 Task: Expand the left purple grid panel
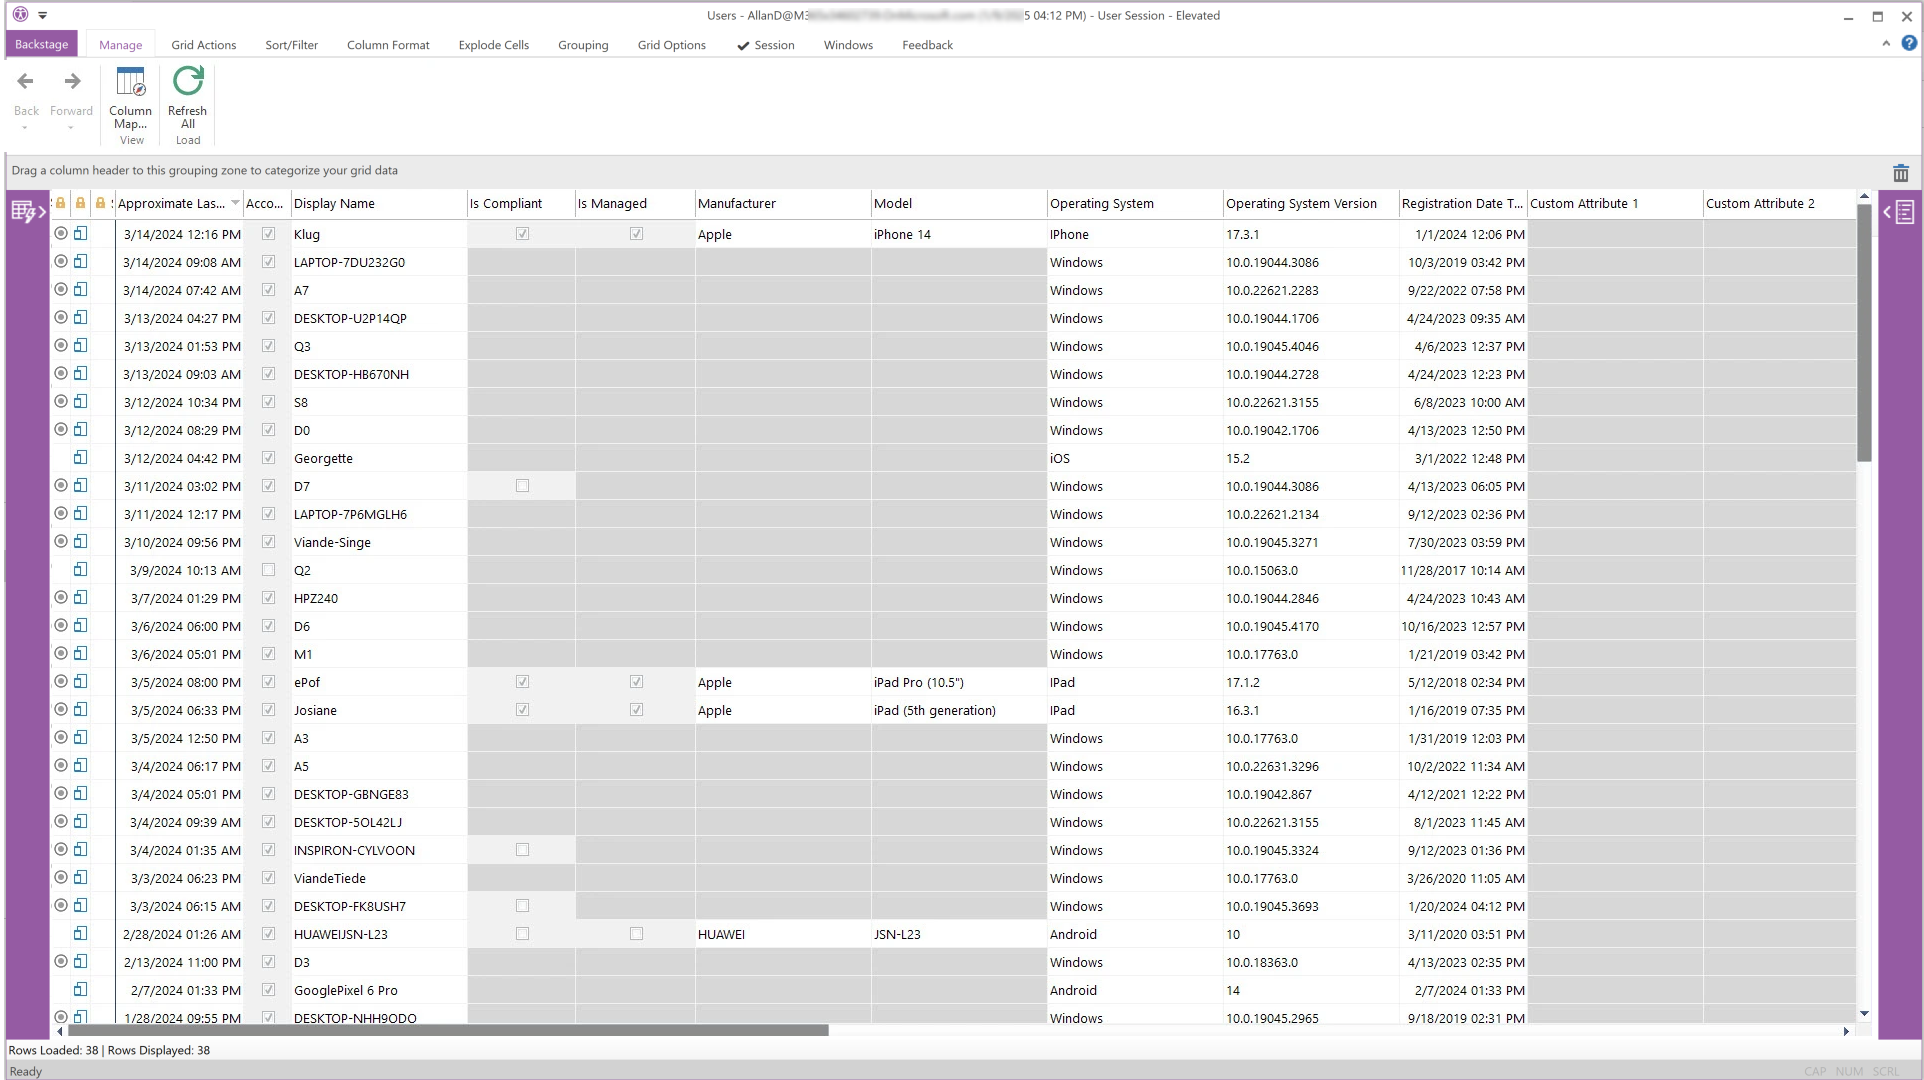tap(27, 212)
